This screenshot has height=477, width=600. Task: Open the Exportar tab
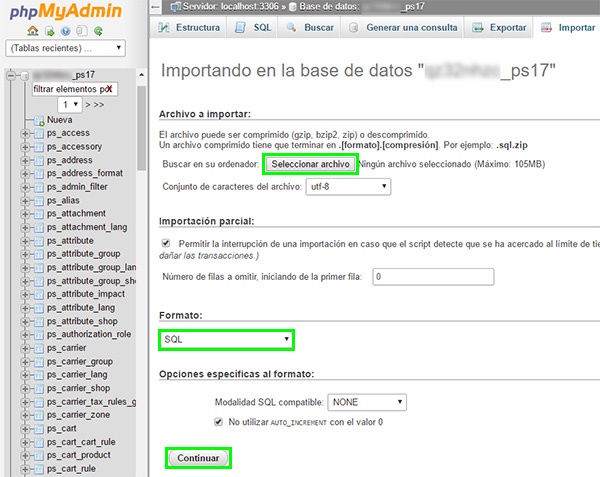(499, 28)
